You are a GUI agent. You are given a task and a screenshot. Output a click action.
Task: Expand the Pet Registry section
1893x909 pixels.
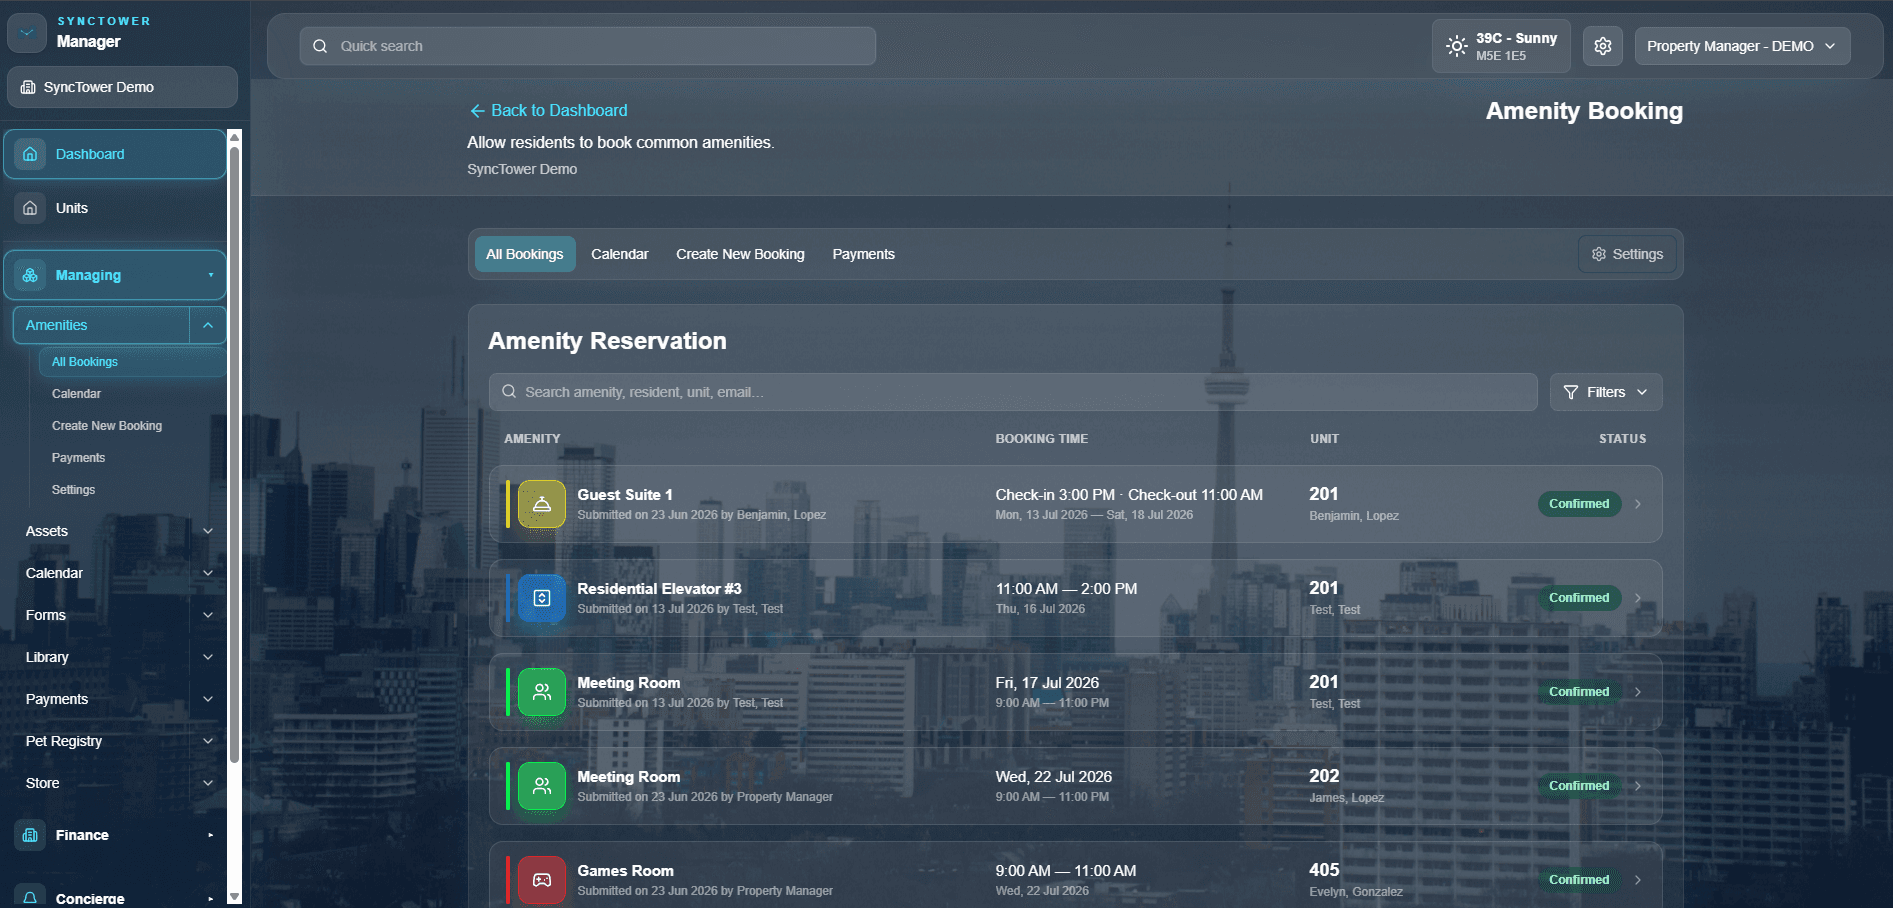coord(208,741)
